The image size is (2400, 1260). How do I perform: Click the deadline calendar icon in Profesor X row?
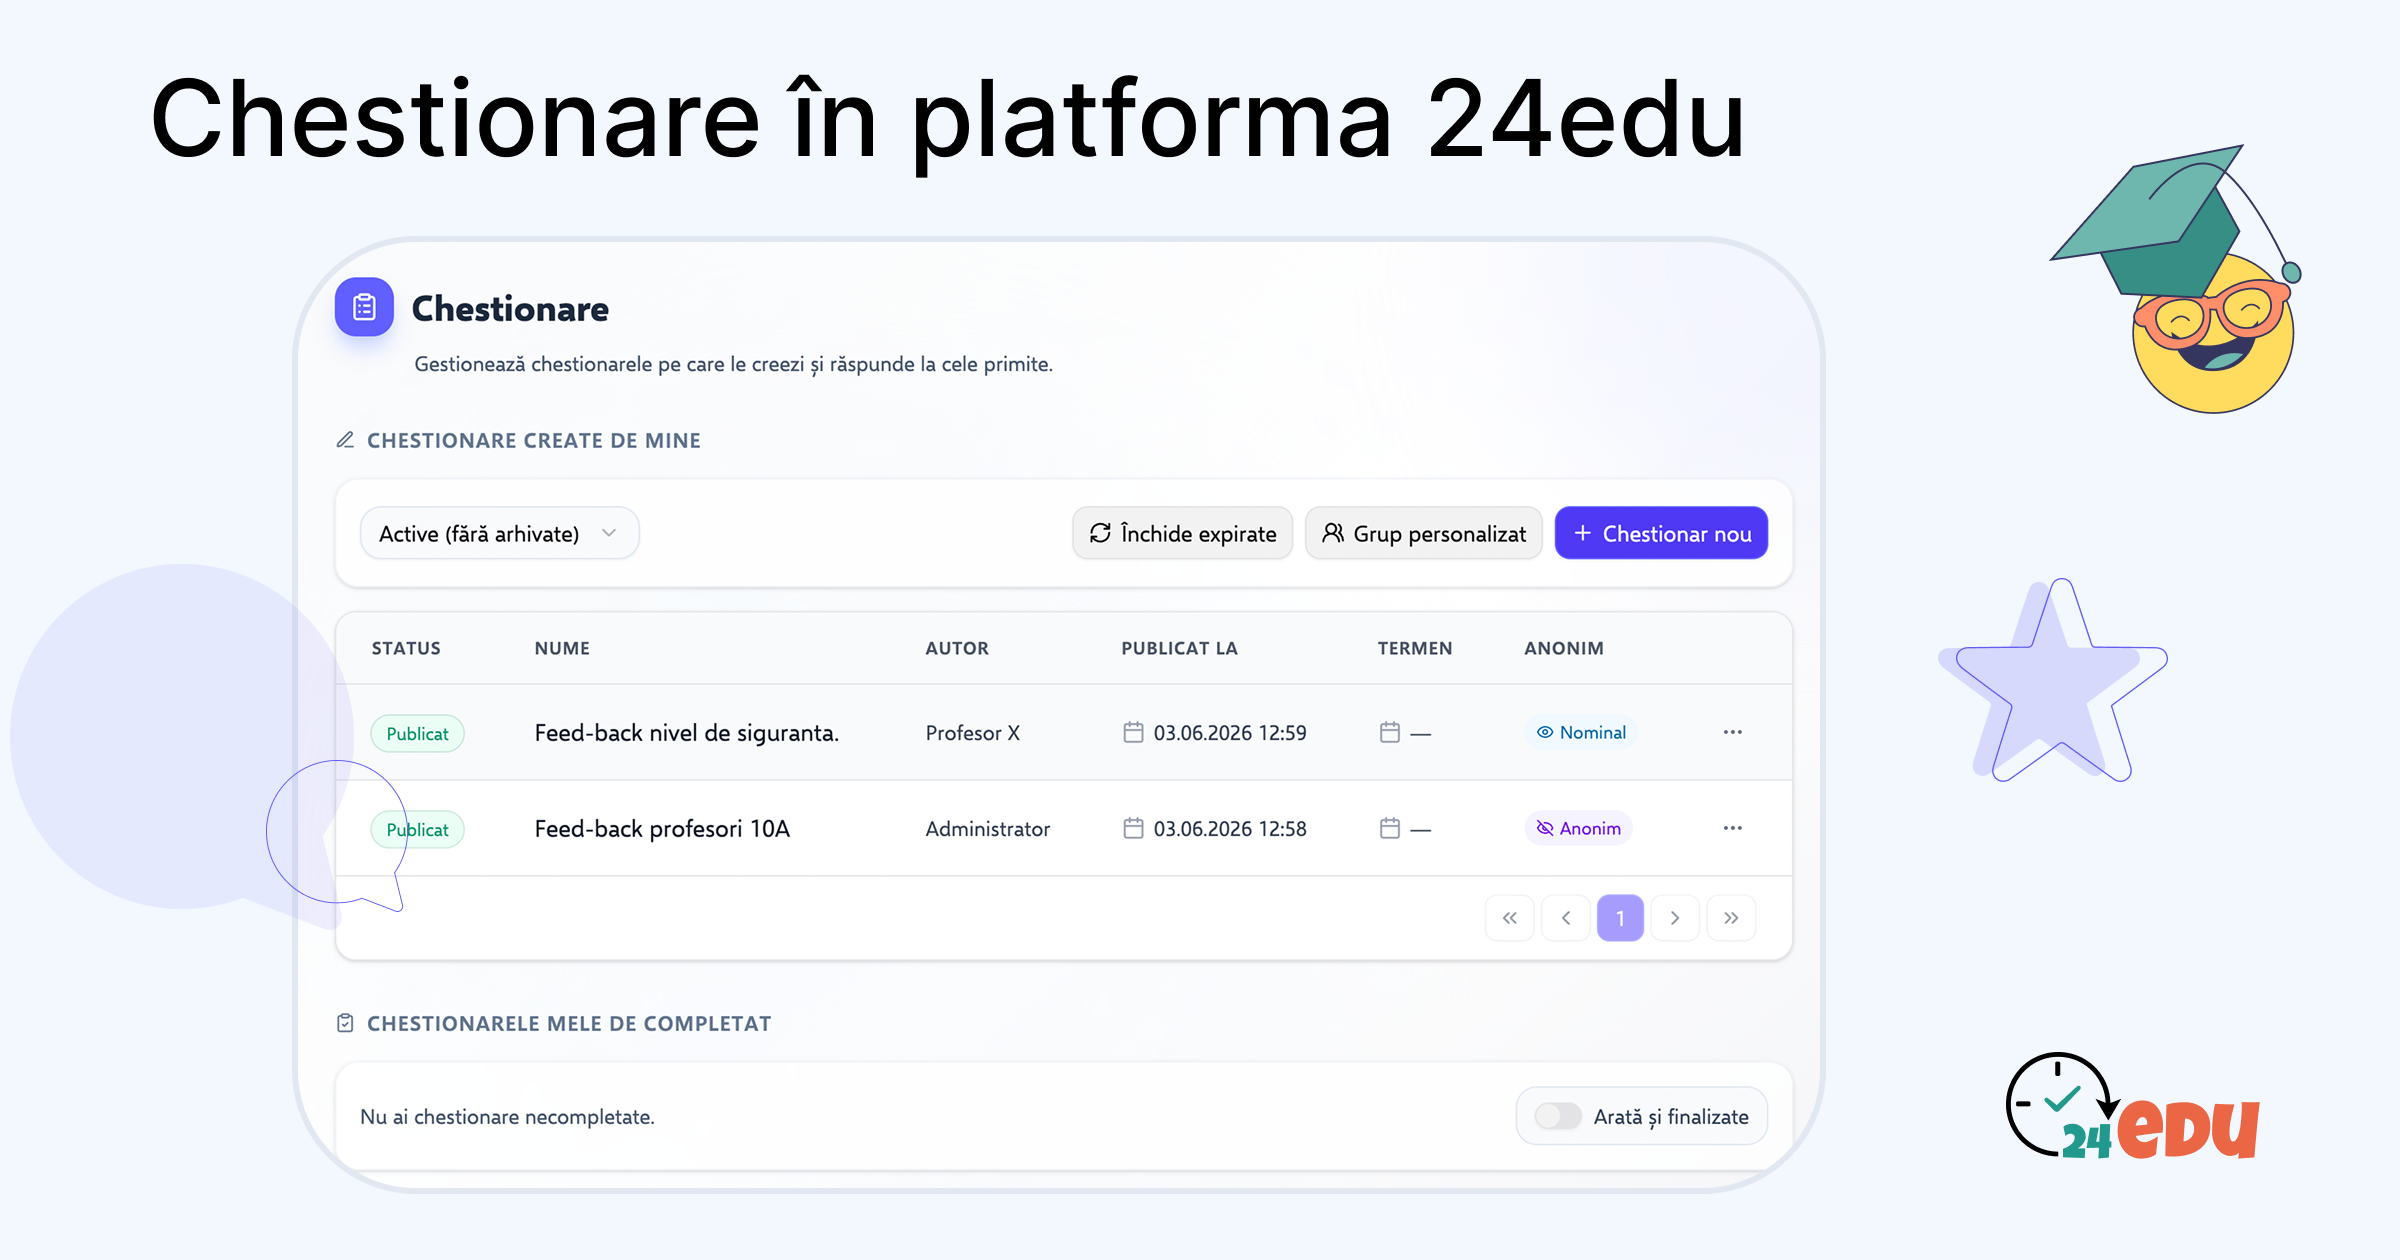tap(1390, 732)
